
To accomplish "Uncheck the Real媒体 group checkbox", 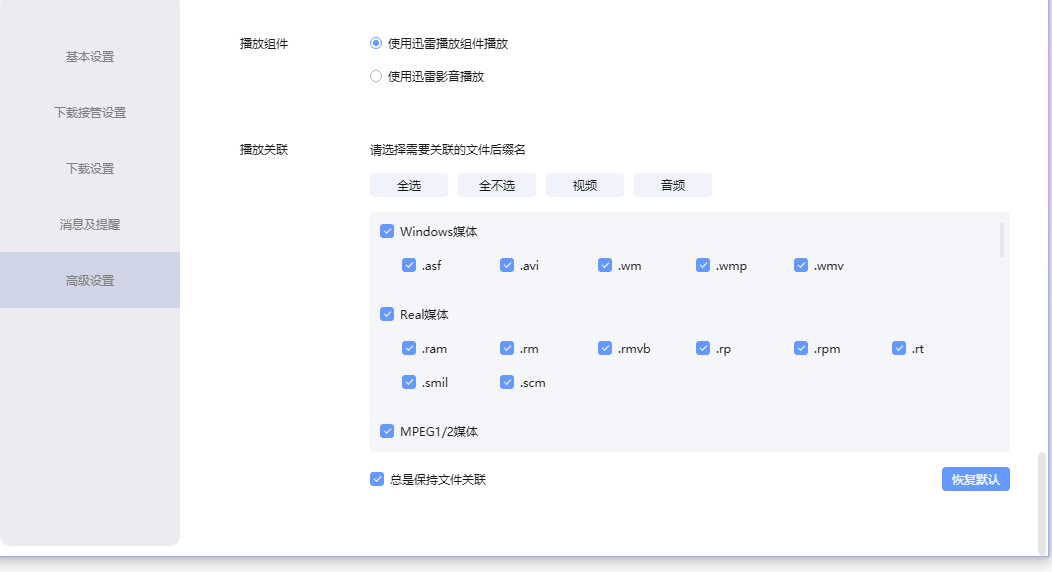I will (387, 314).
